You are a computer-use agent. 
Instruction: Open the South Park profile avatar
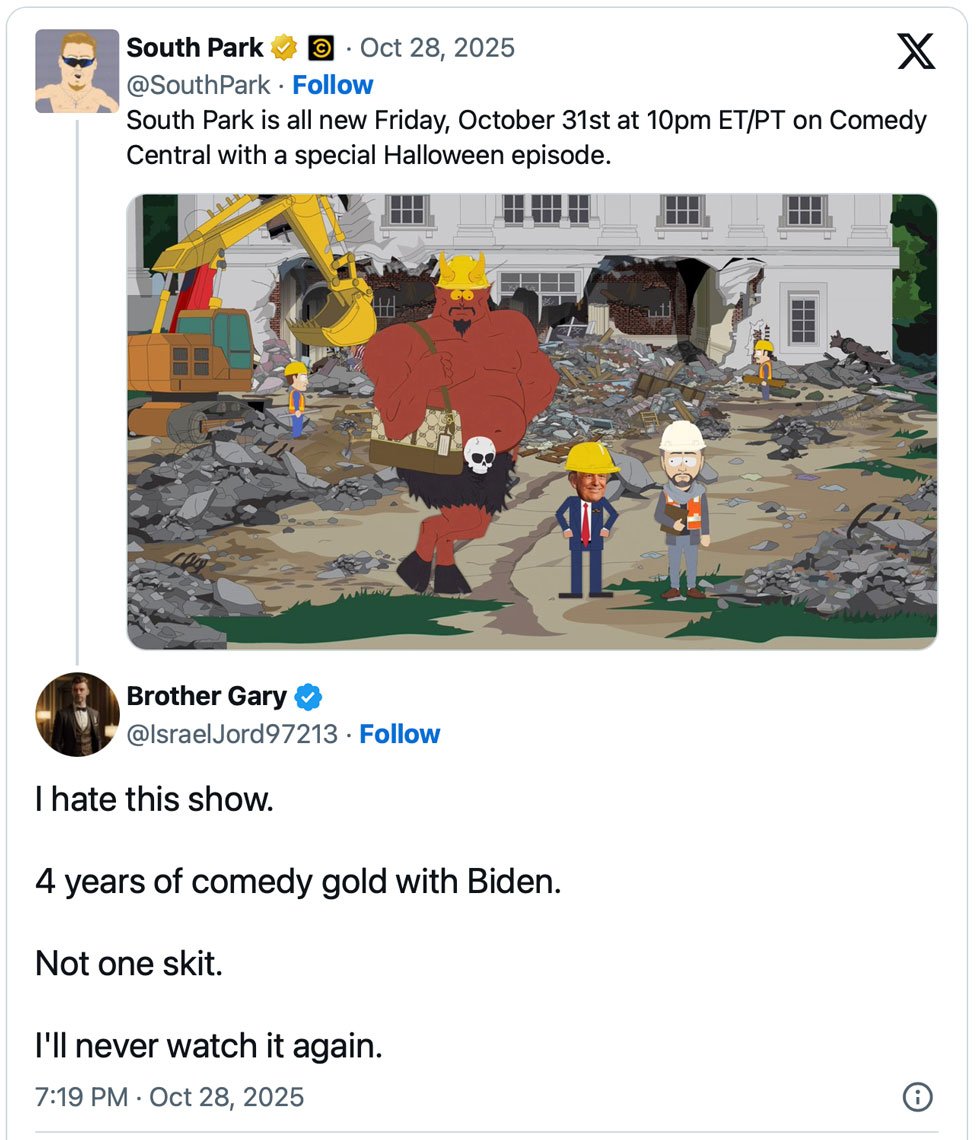pyautogui.click(x=77, y=71)
